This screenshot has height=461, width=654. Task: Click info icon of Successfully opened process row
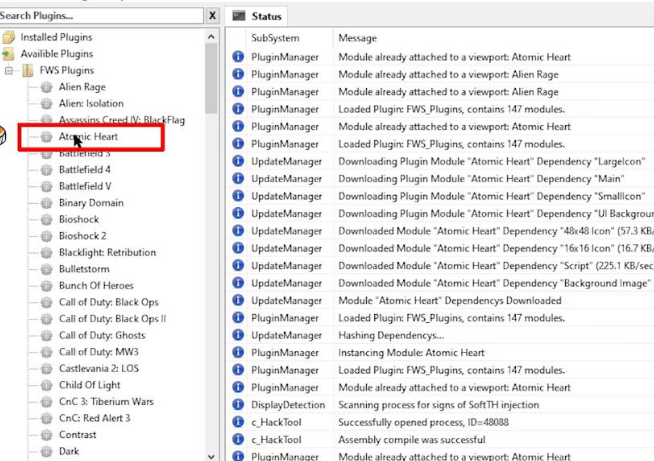[x=238, y=422]
